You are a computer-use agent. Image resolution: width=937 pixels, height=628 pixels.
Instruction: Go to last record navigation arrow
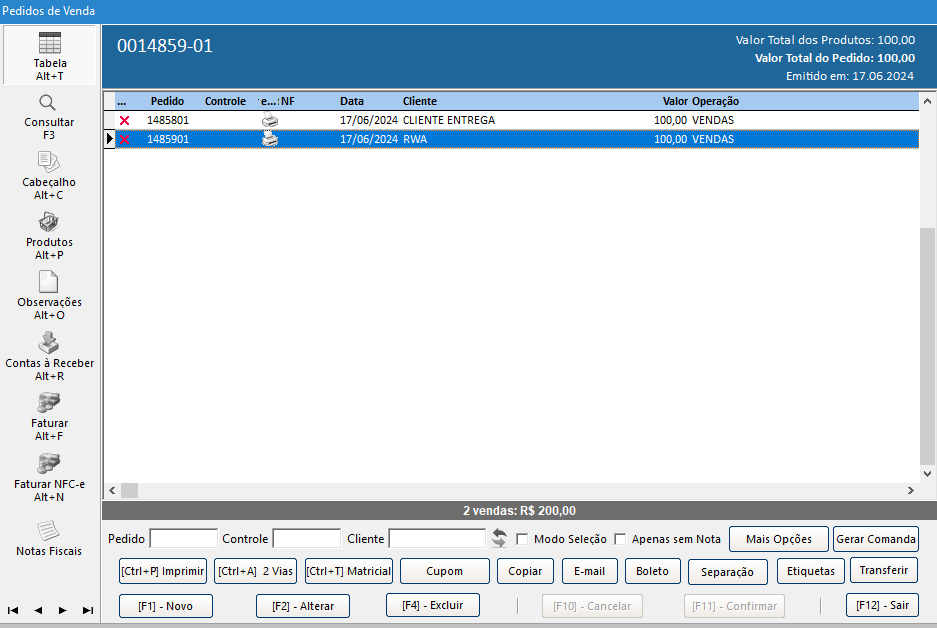(x=88, y=610)
